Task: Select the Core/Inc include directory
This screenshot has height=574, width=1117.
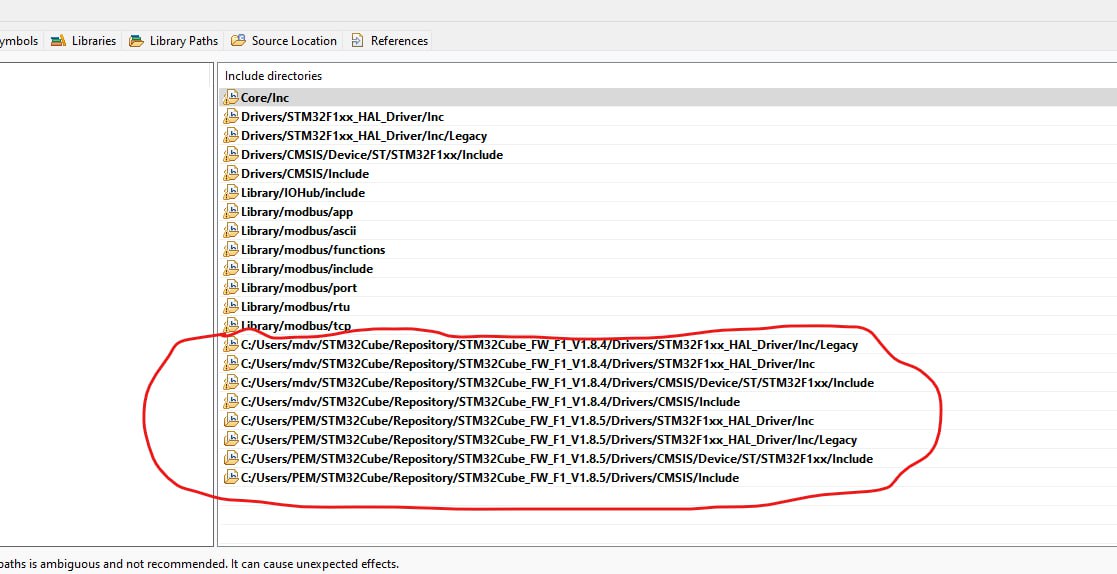Action: [x=668, y=98]
